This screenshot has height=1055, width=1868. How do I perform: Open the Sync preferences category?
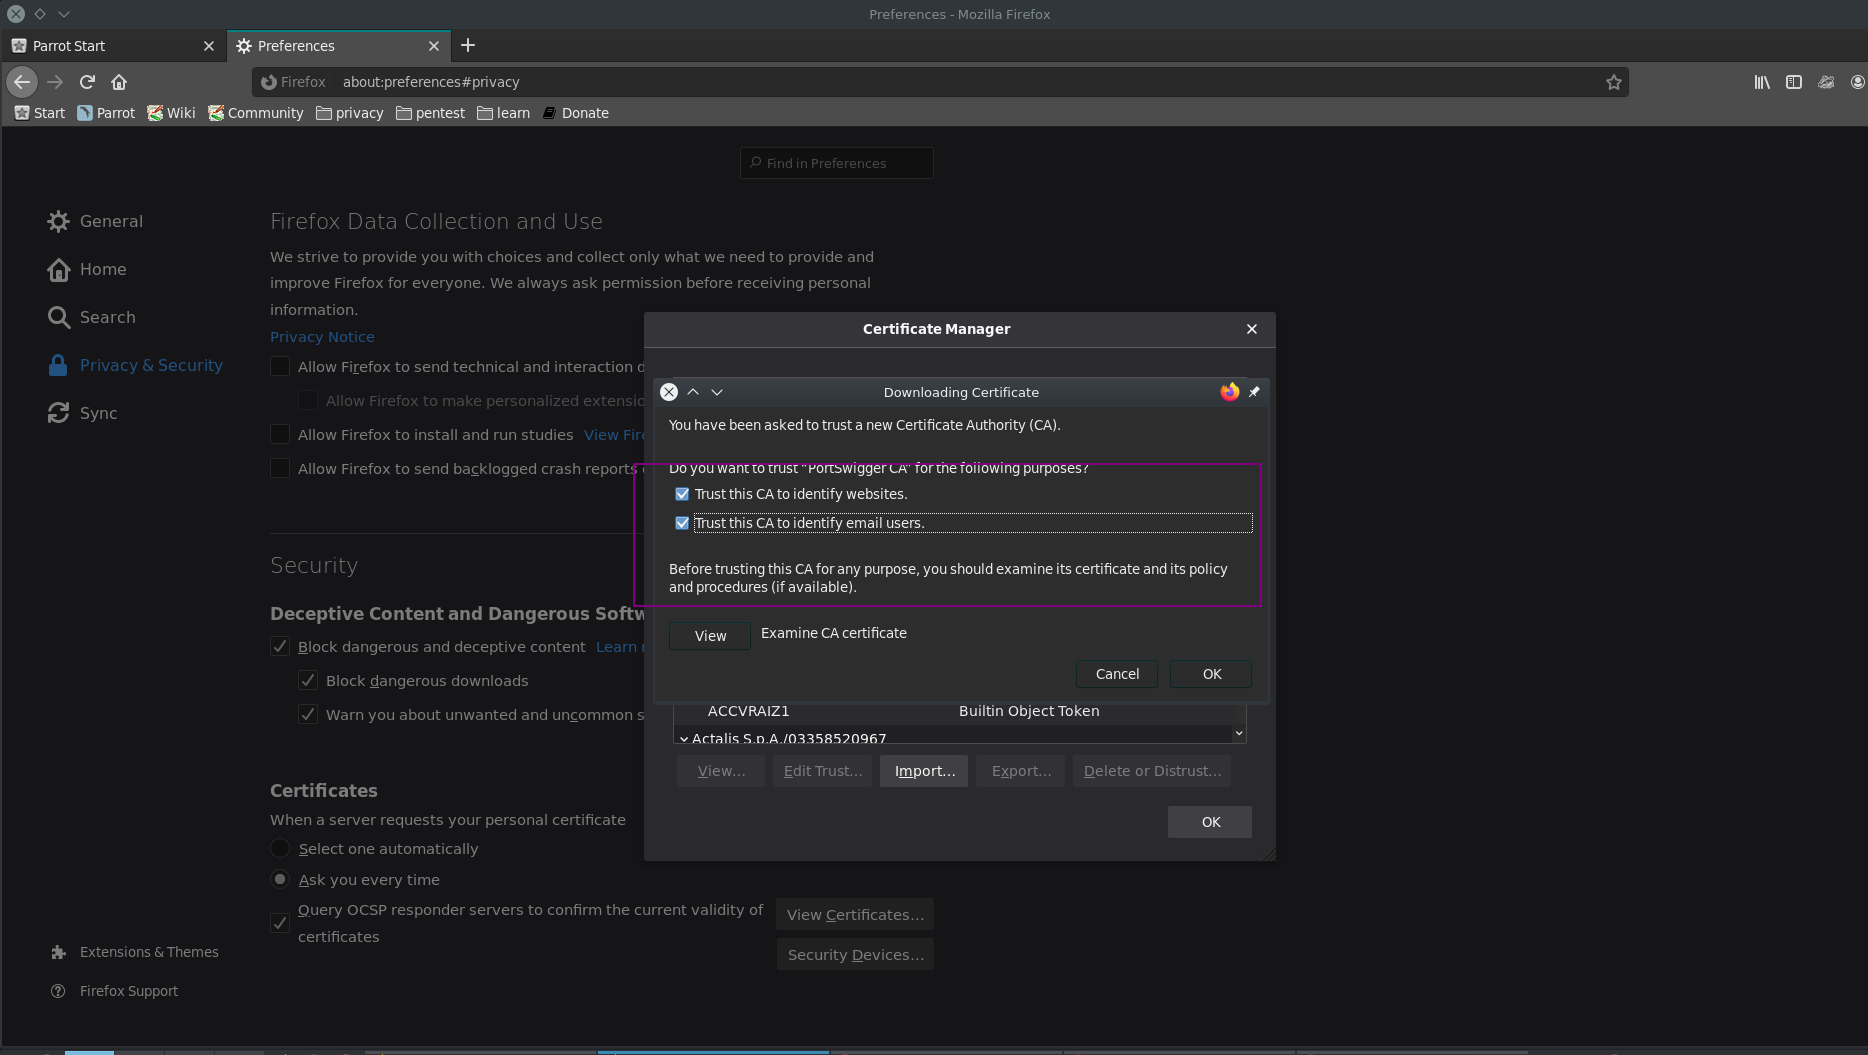(x=82, y=413)
